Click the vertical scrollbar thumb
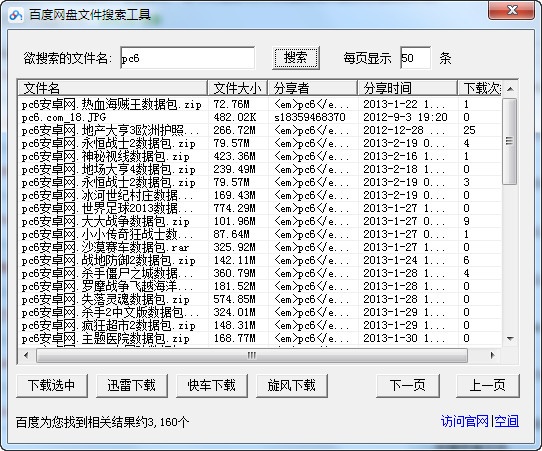The image size is (542, 451). click(x=509, y=141)
